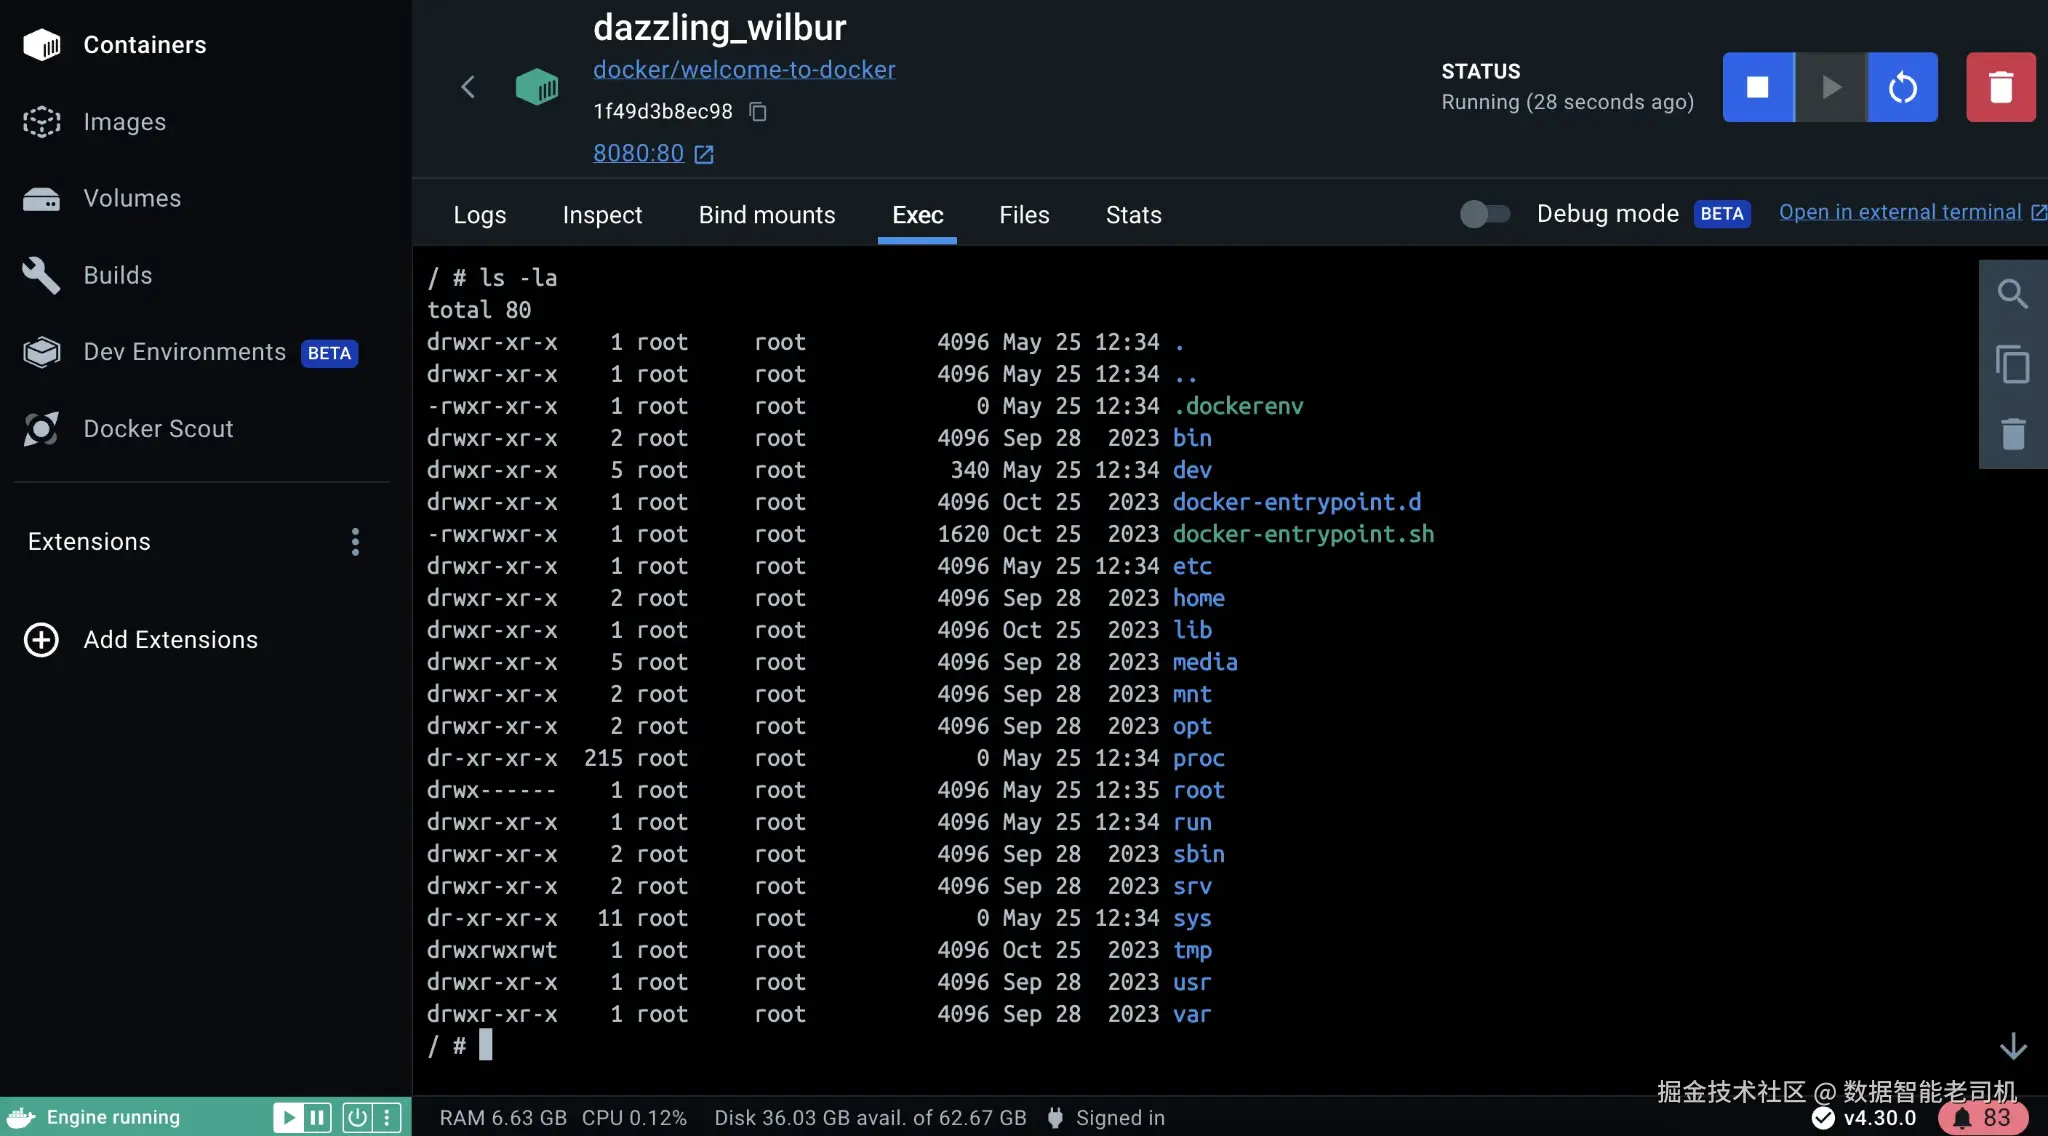Click the Docker whale engine status icon
Image resolution: width=2048 pixels, height=1136 pixels.
click(20, 1117)
